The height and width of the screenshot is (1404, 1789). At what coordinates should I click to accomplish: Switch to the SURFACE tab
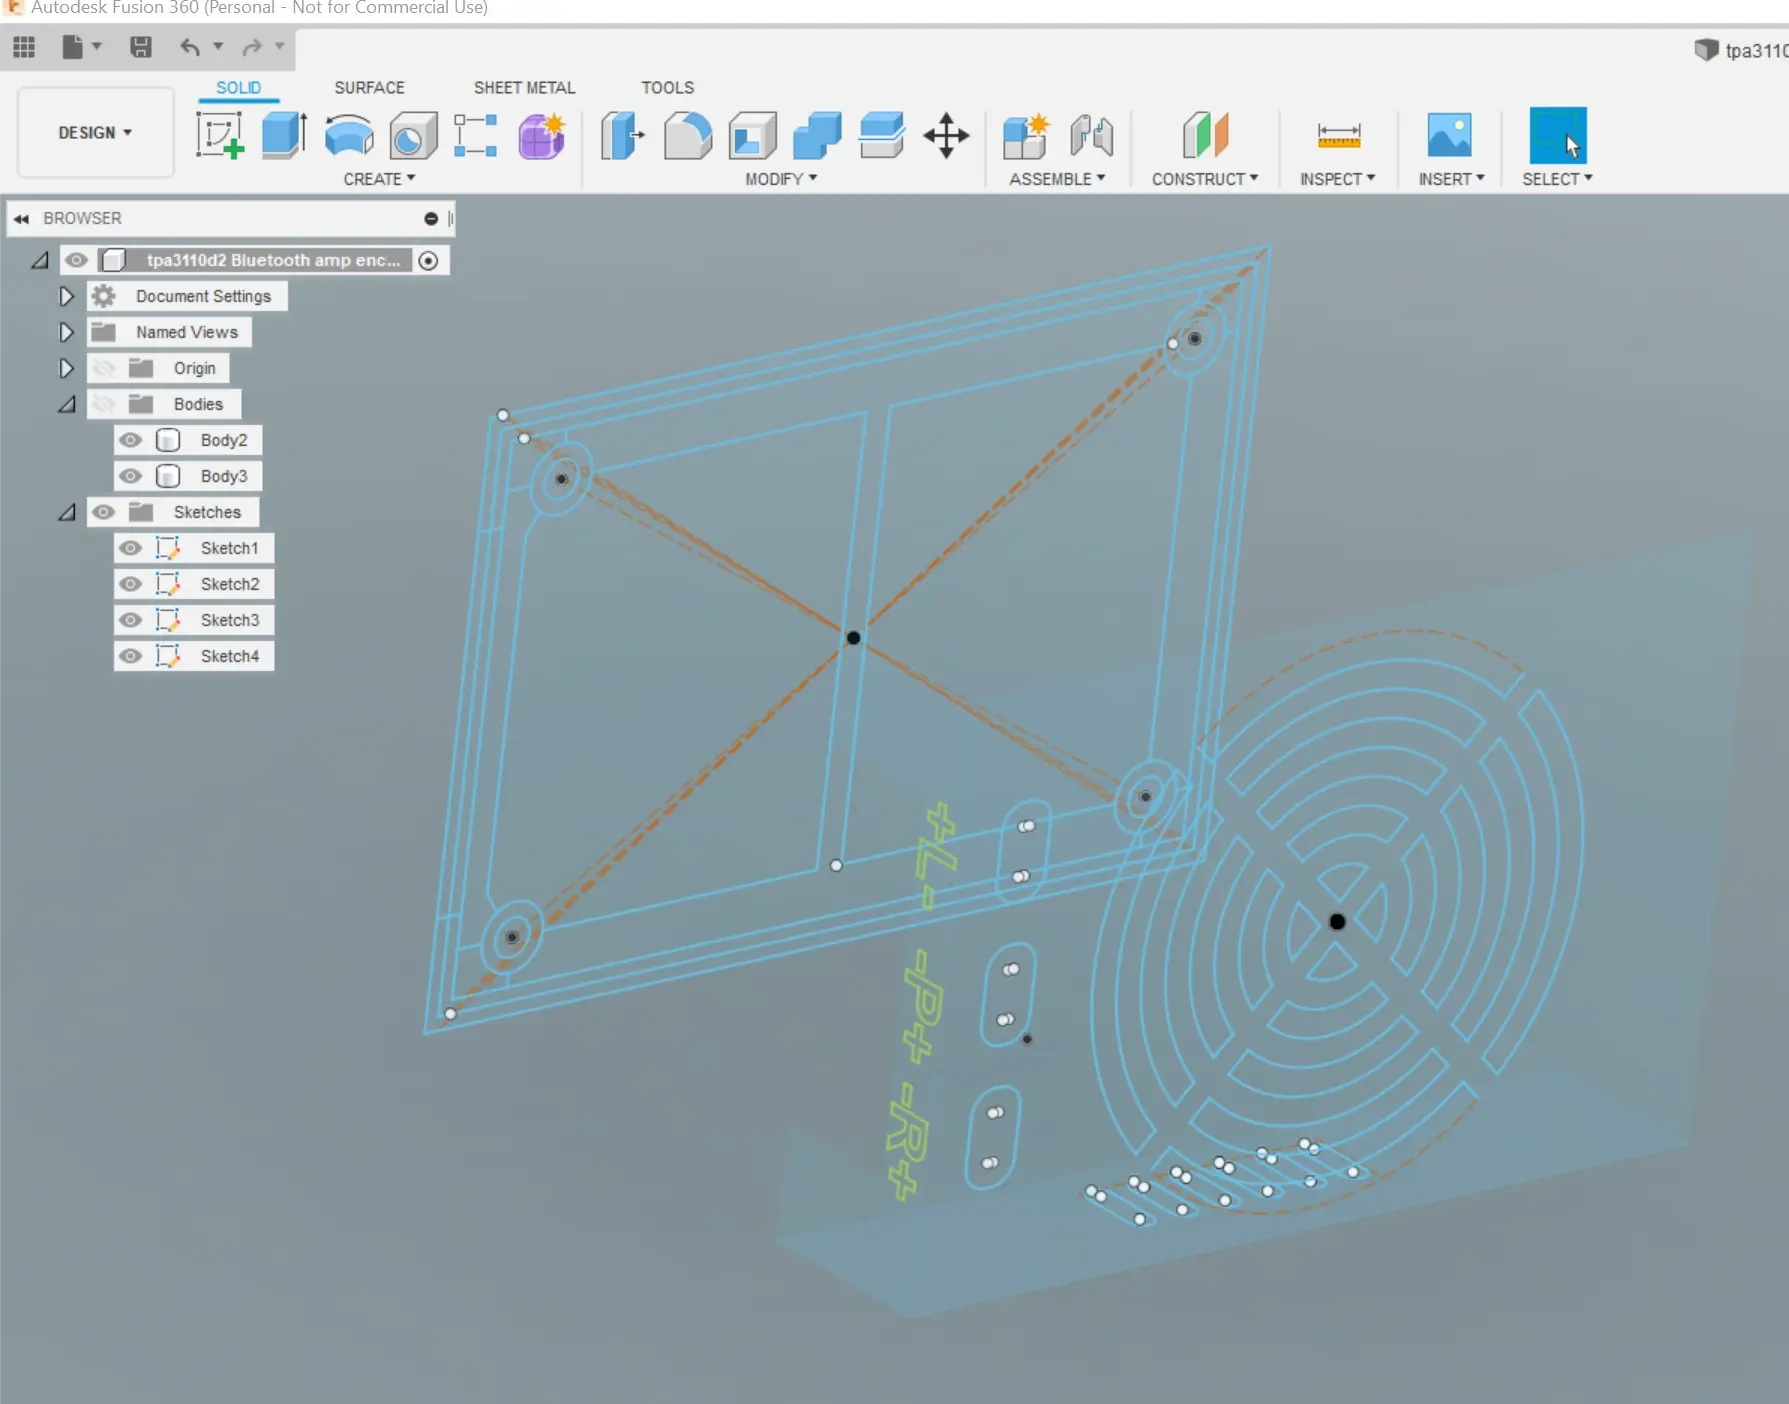coord(369,88)
